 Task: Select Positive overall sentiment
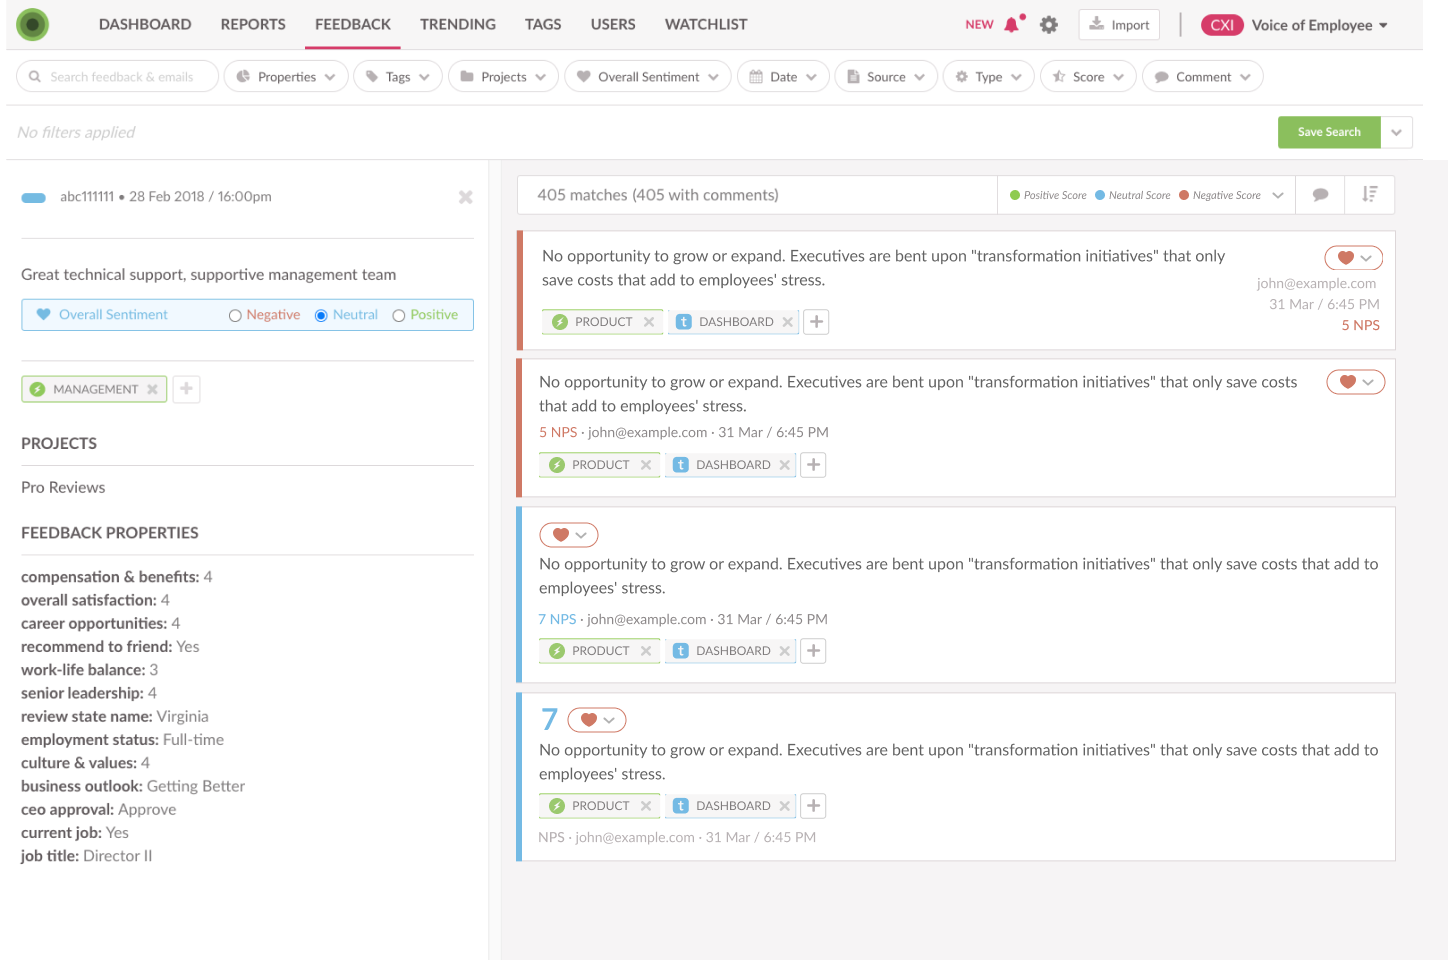point(399,316)
